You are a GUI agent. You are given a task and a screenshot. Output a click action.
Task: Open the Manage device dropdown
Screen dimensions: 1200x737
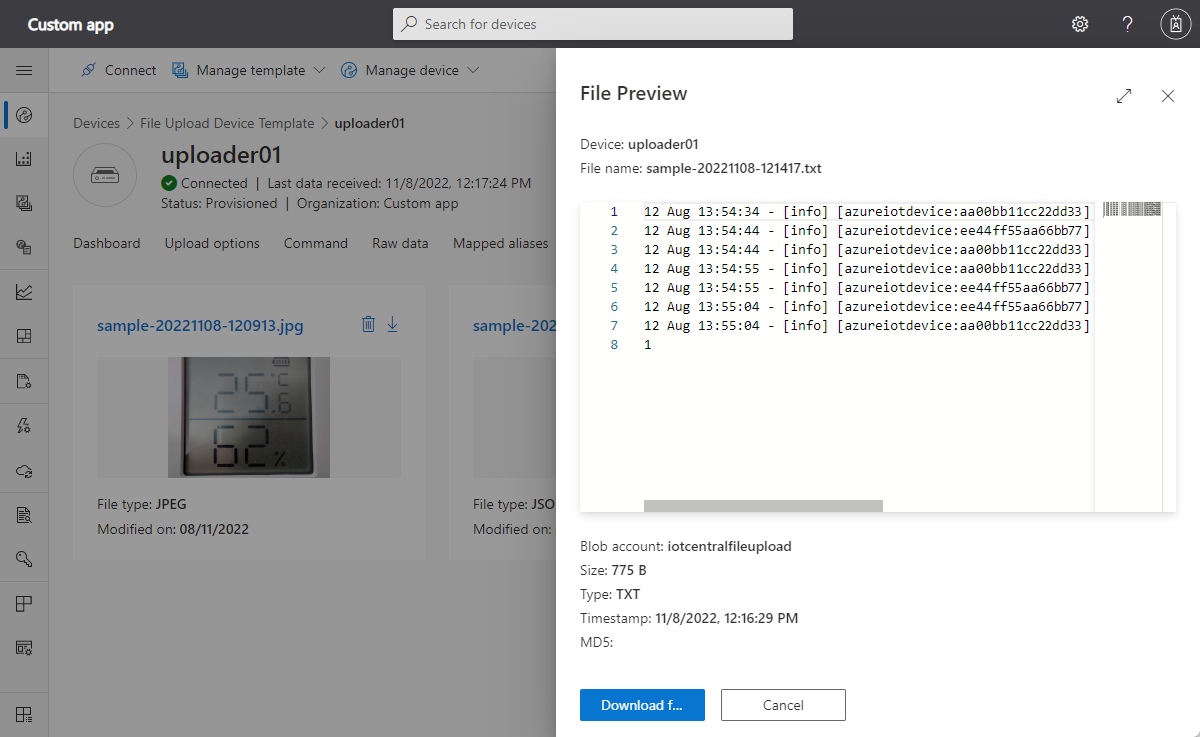(412, 70)
